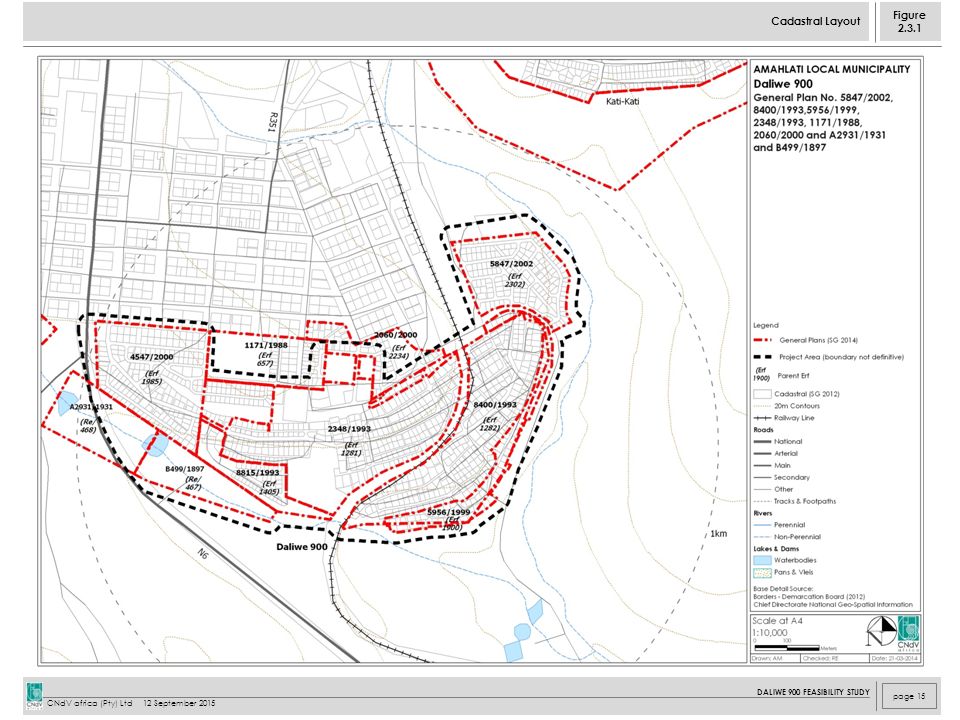960x720 pixels.
Task: Click the 'Date: 21-03-2014' field
Action: [x=894, y=658]
